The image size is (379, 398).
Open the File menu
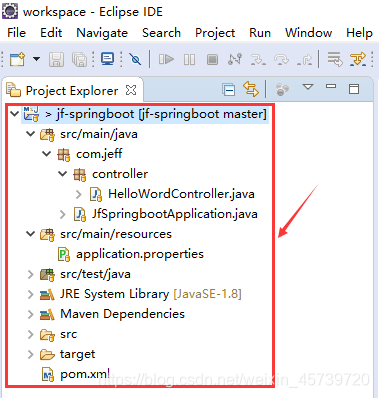[16, 33]
